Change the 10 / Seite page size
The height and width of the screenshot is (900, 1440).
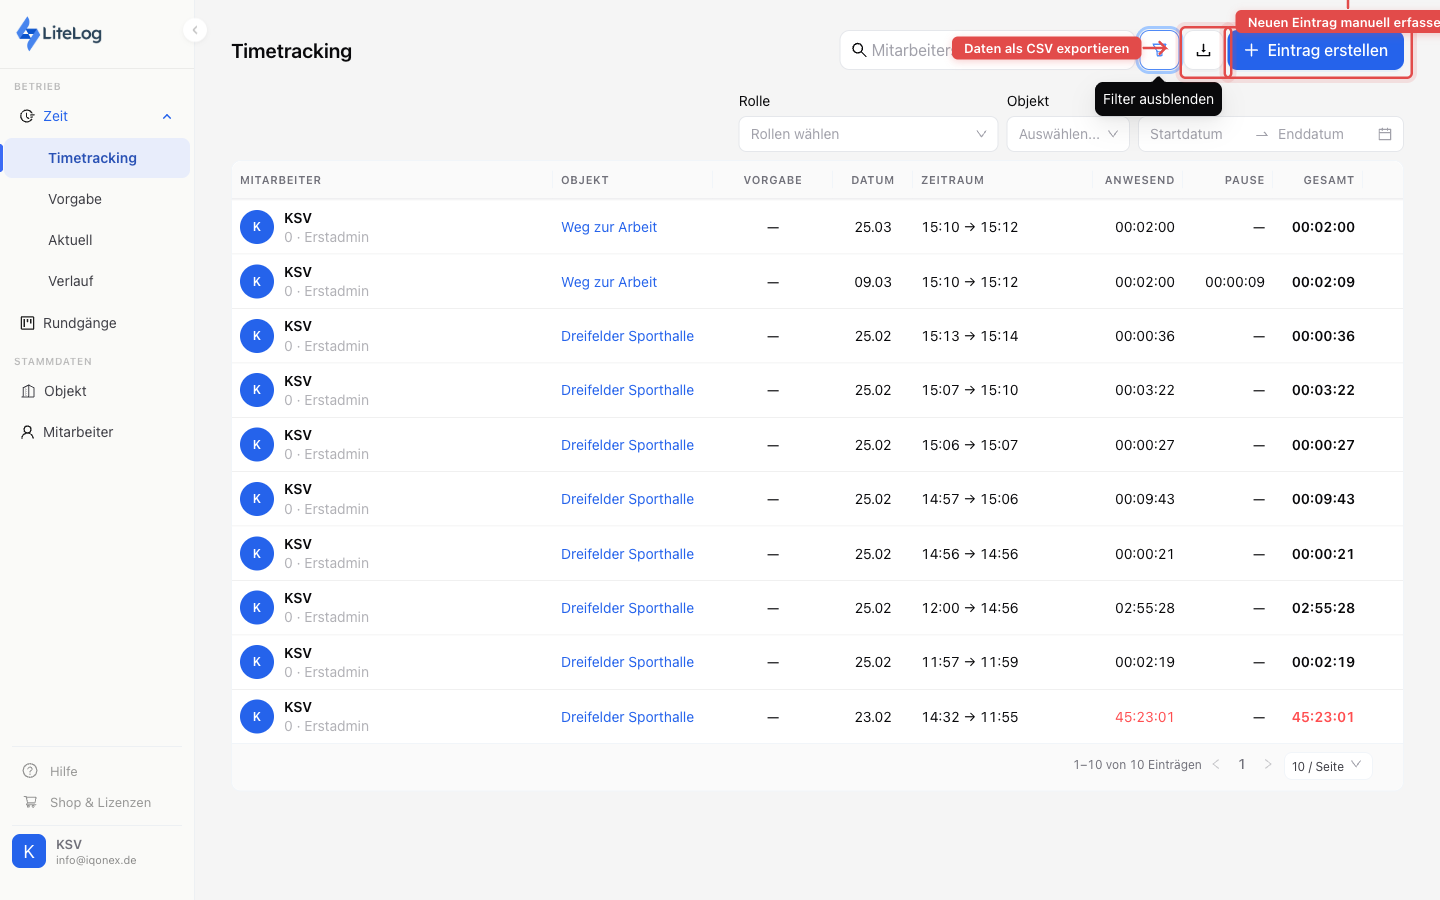point(1326,766)
